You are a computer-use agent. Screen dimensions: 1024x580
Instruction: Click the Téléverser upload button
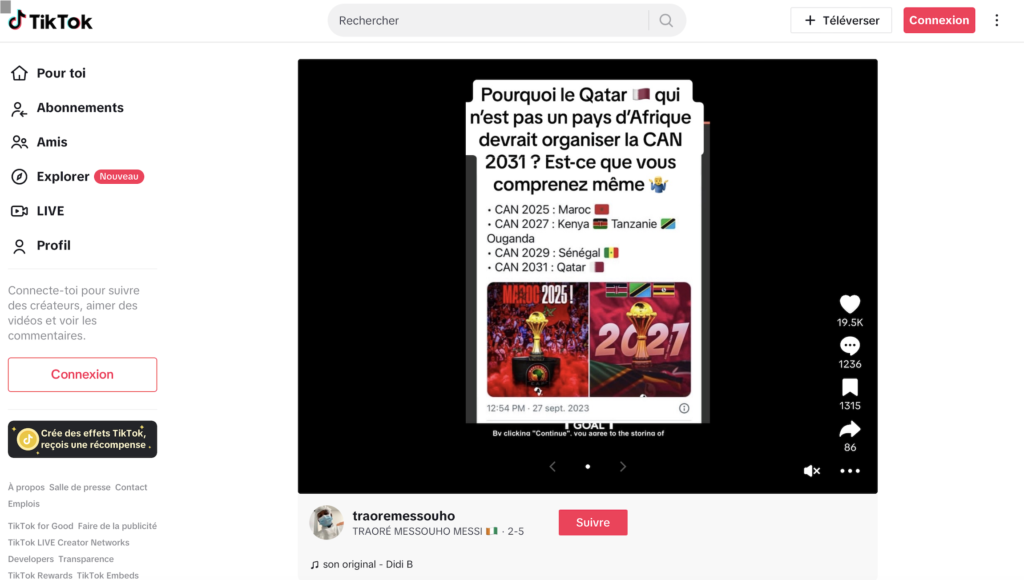841,20
